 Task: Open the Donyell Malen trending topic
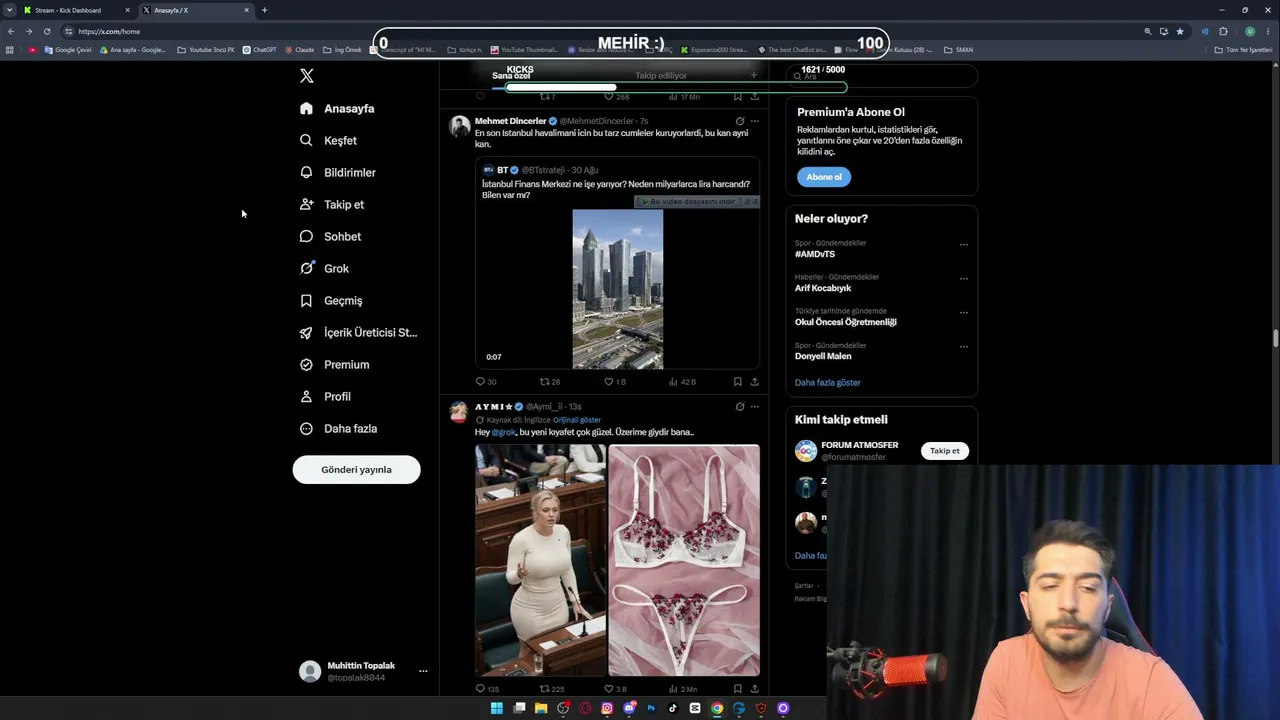[x=823, y=356]
